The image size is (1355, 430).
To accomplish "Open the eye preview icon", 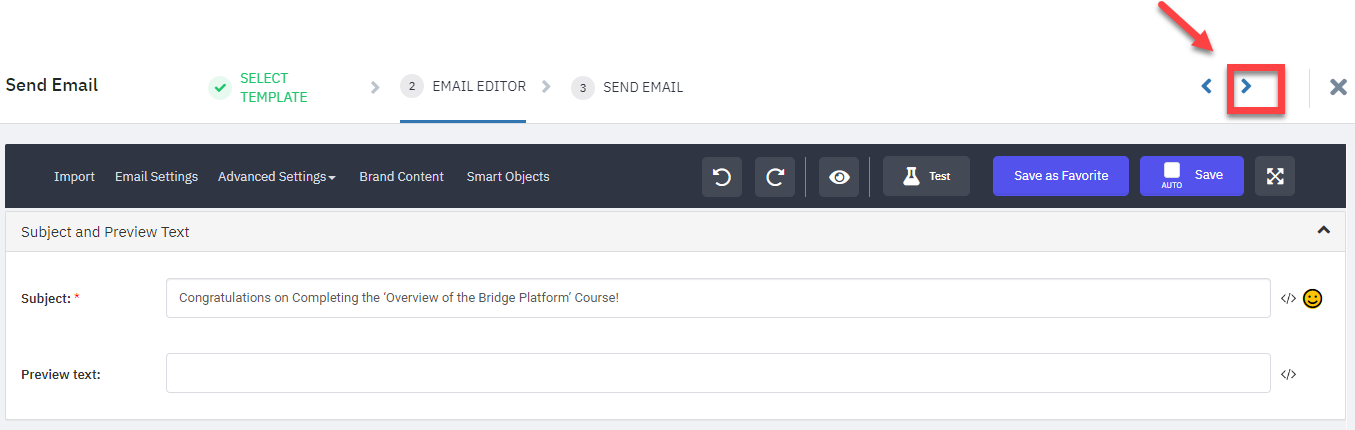I will (839, 176).
